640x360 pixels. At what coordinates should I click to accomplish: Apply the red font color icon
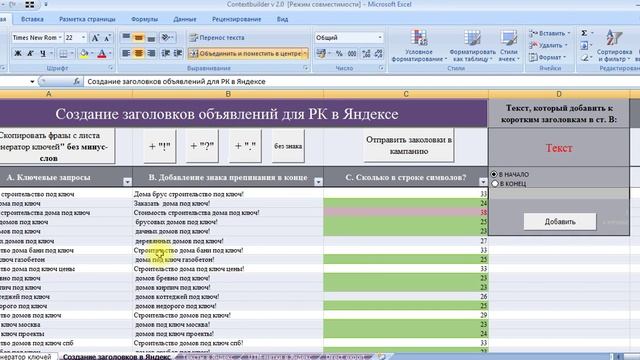[102, 53]
